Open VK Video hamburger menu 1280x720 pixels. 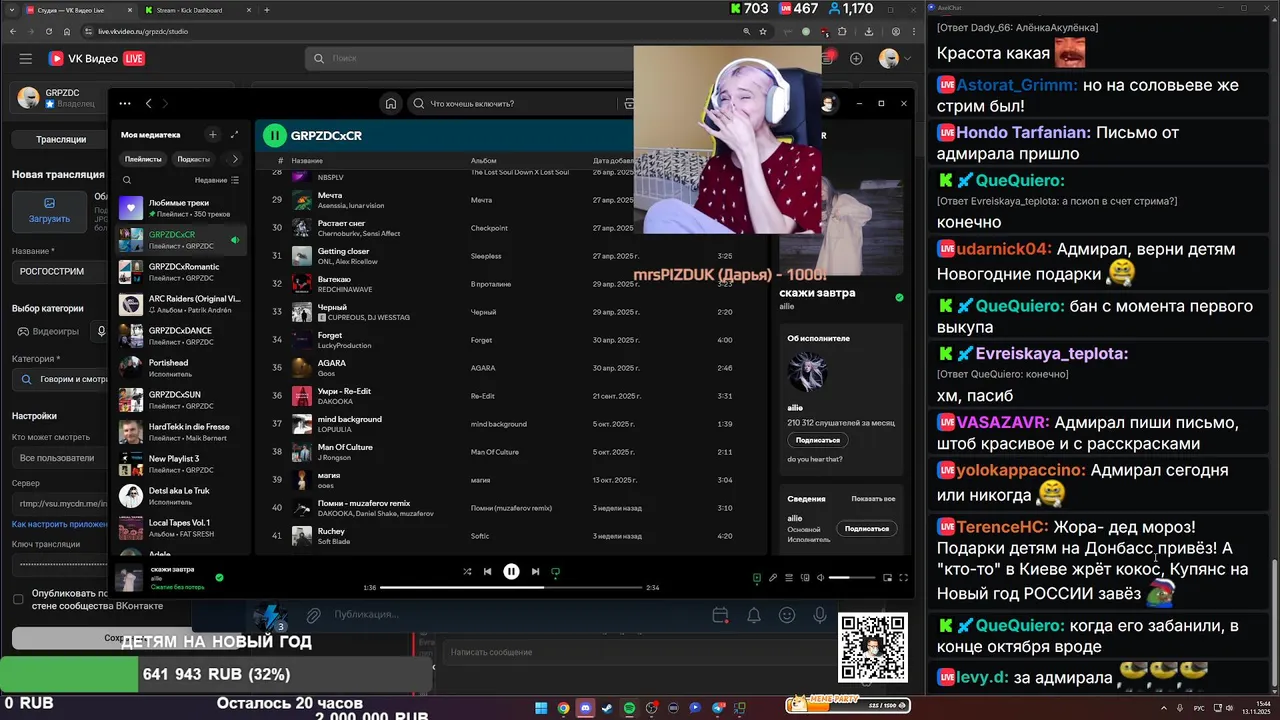[x=26, y=59]
